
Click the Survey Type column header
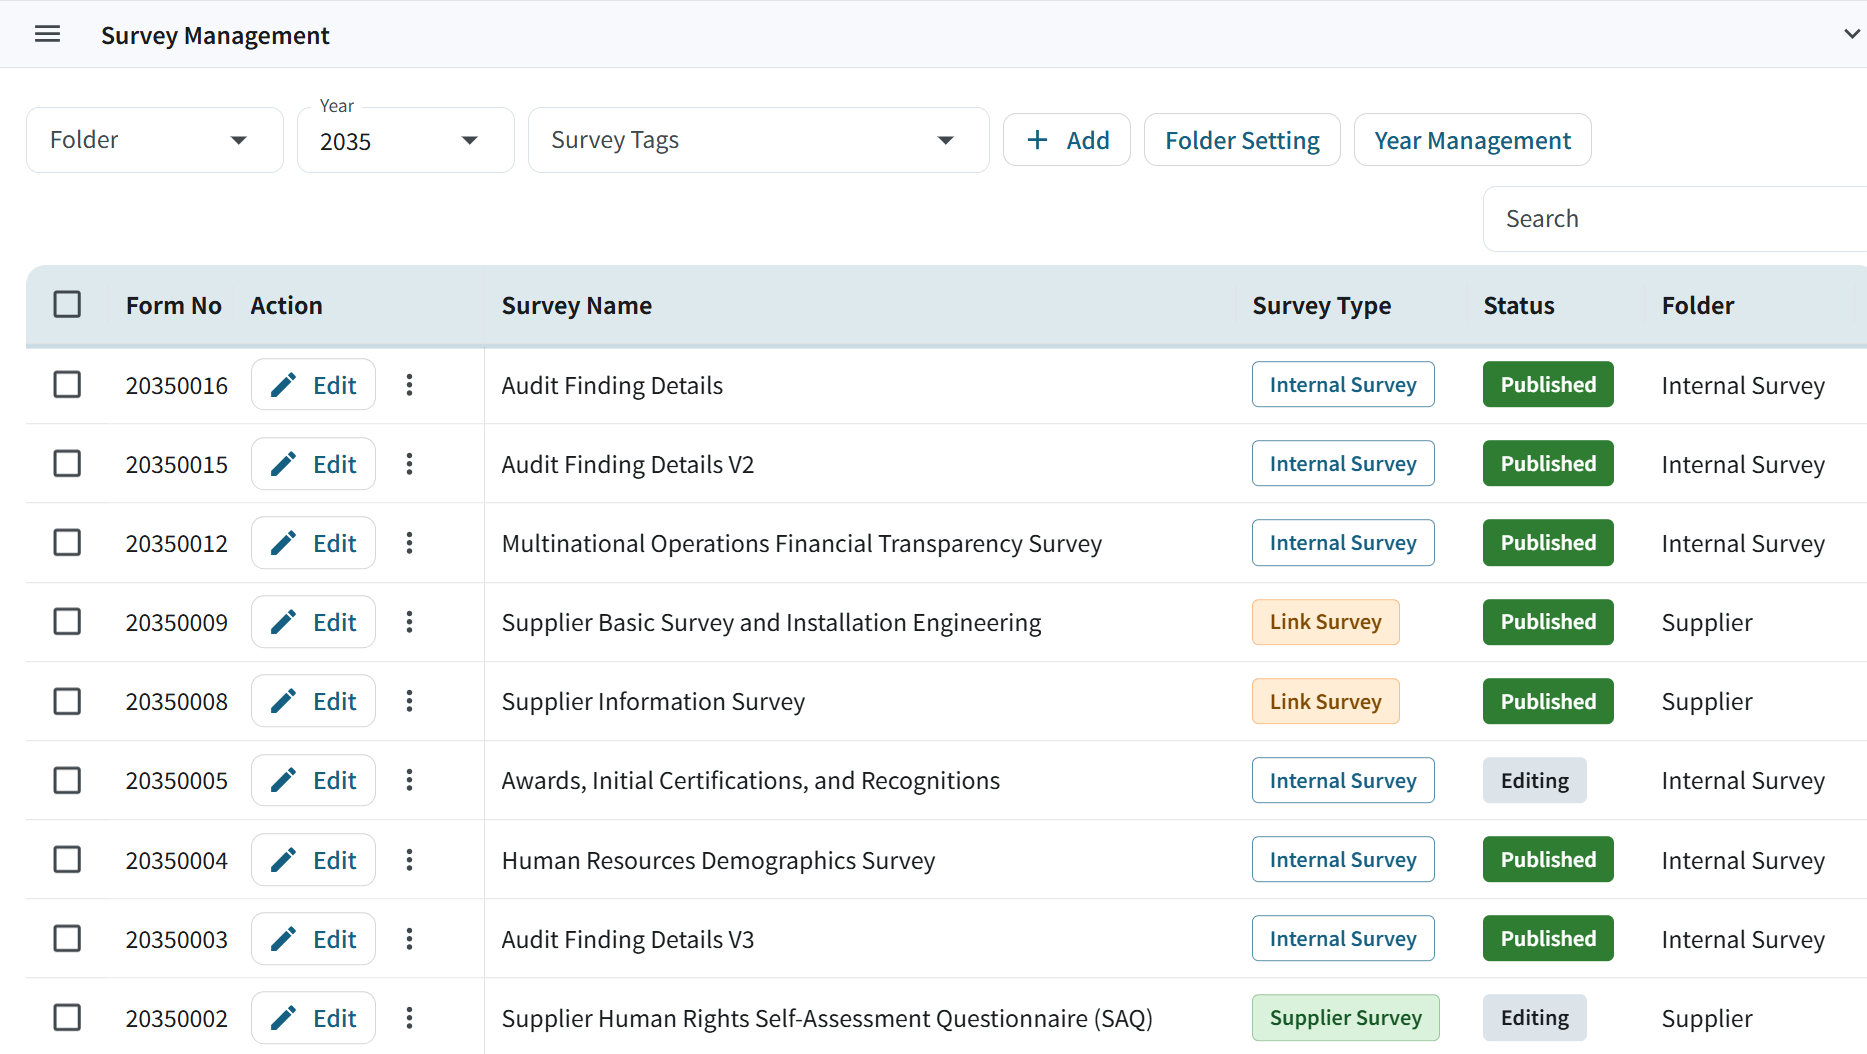coord(1321,305)
